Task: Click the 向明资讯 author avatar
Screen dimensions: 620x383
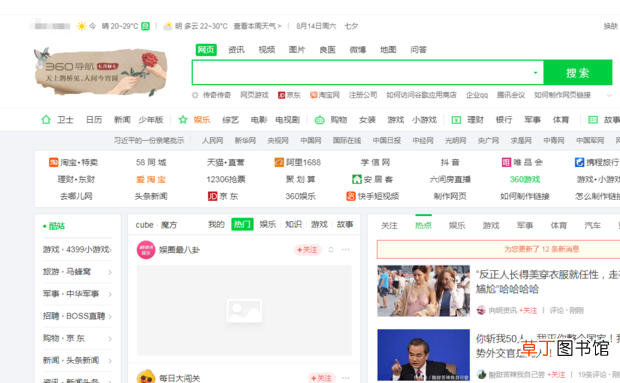Action: 481,310
